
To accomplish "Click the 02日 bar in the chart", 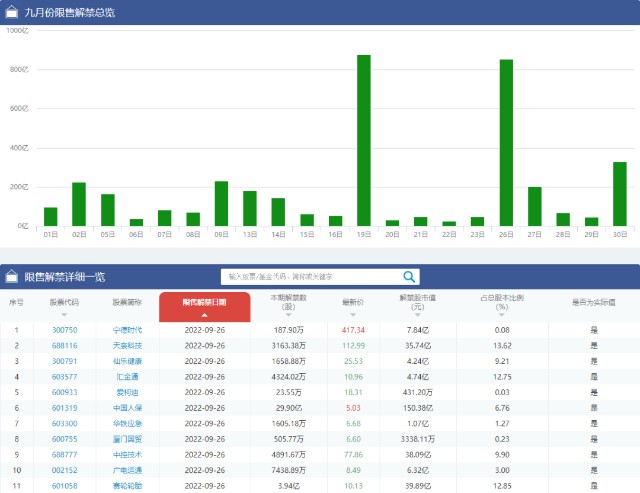I will click(x=79, y=204).
